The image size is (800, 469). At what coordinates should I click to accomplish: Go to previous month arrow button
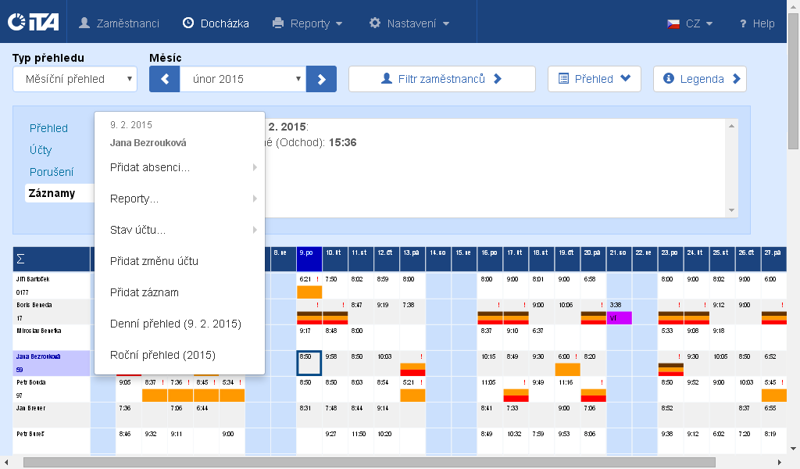pos(164,78)
